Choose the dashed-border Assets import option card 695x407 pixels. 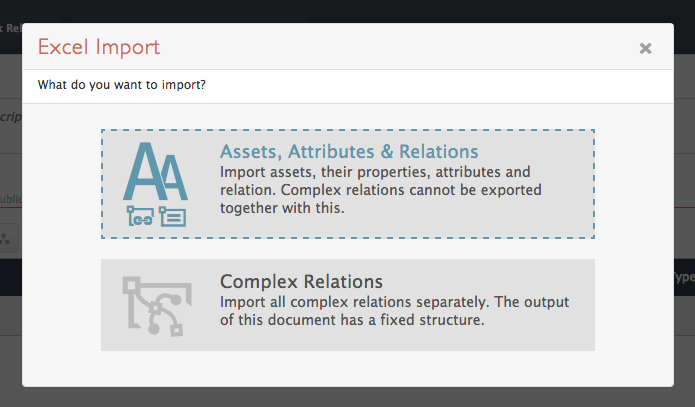click(x=348, y=184)
